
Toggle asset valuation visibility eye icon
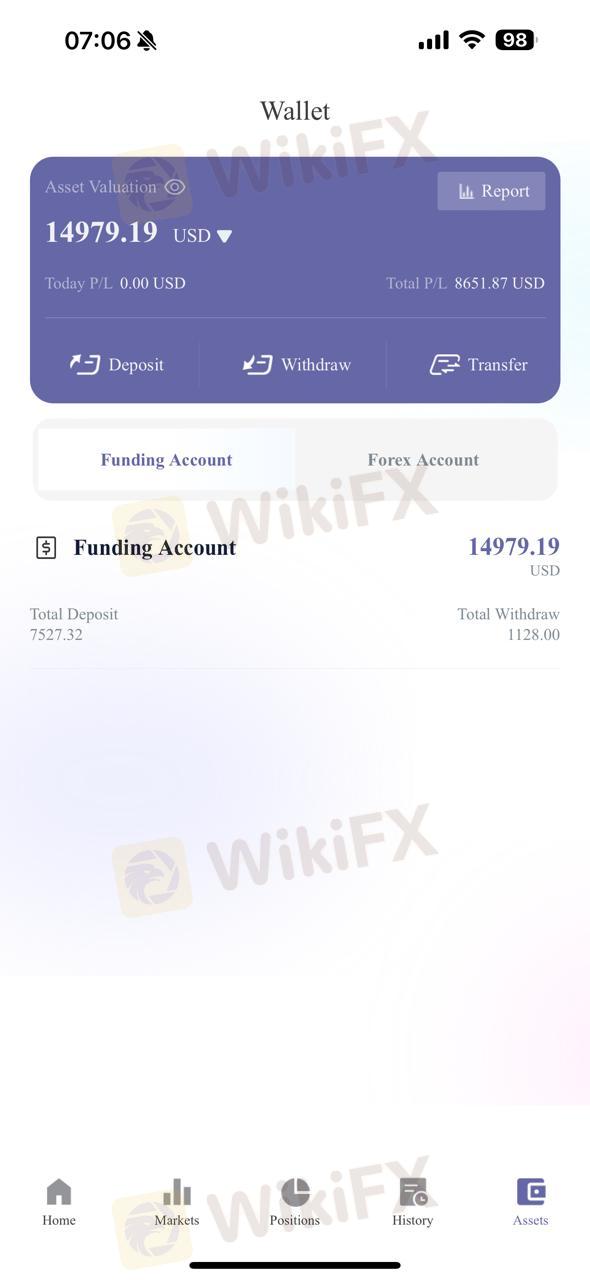[x=175, y=187]
